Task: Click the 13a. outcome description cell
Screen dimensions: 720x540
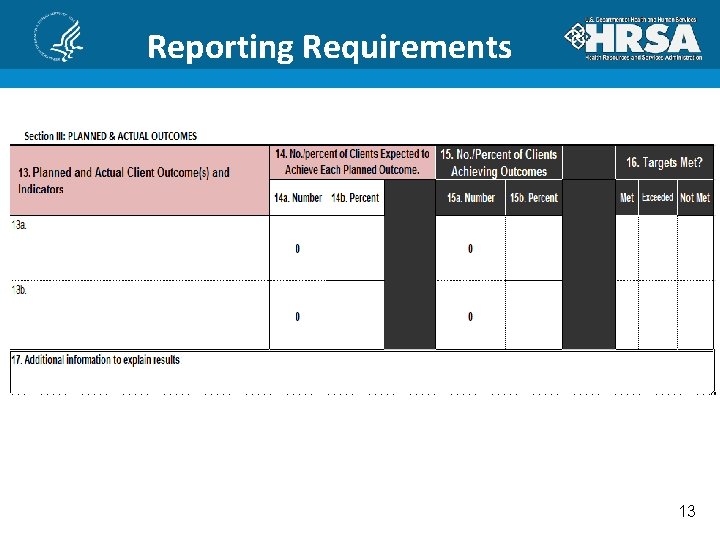Action: coord(140,248)
